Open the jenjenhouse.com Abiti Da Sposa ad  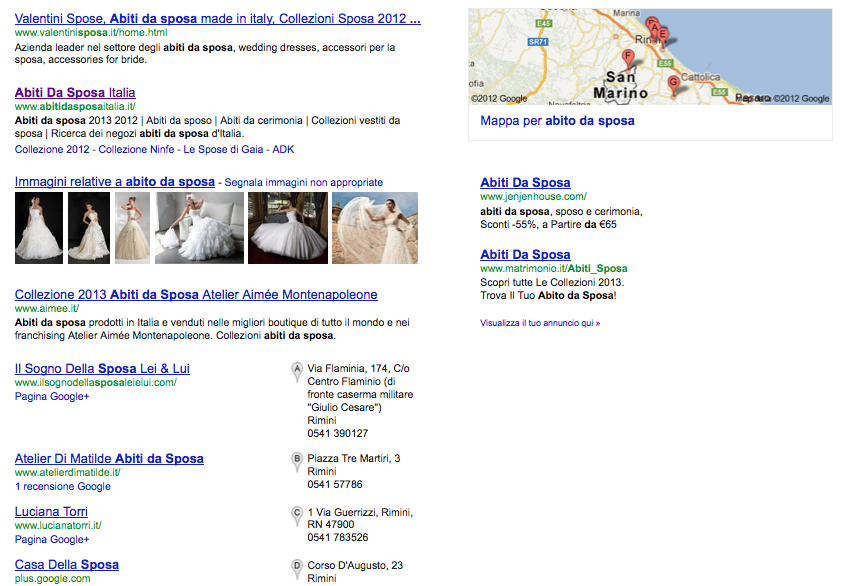pyautogui.click(x=525, y=182)
